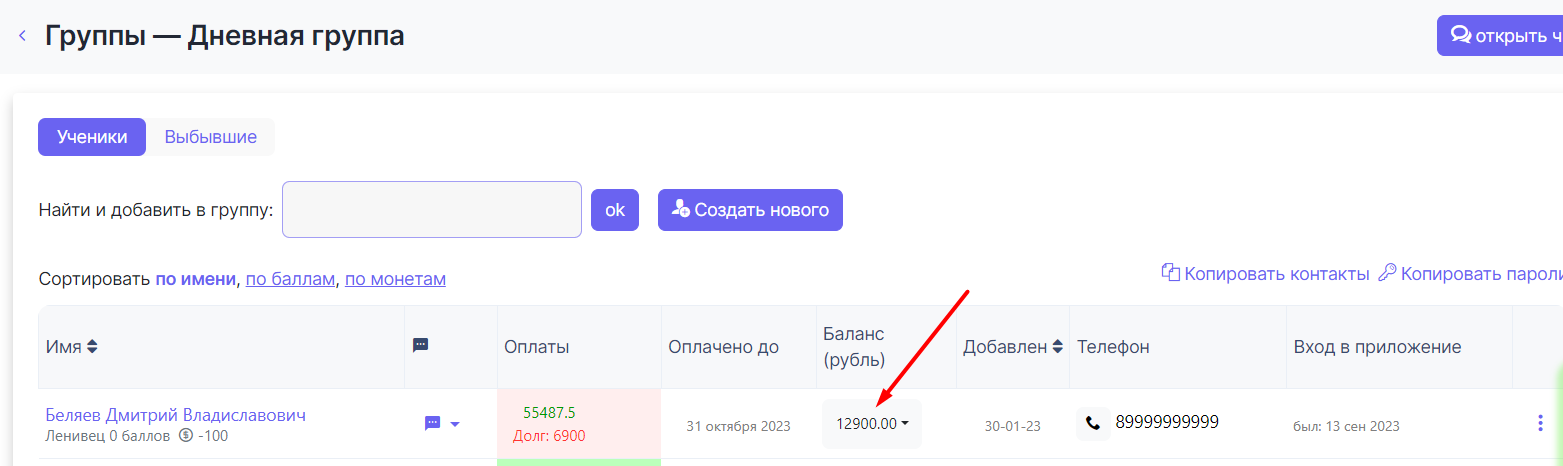Click the Оплаты column header
This screenshot has width=1563, height=466.
(537, 347)
